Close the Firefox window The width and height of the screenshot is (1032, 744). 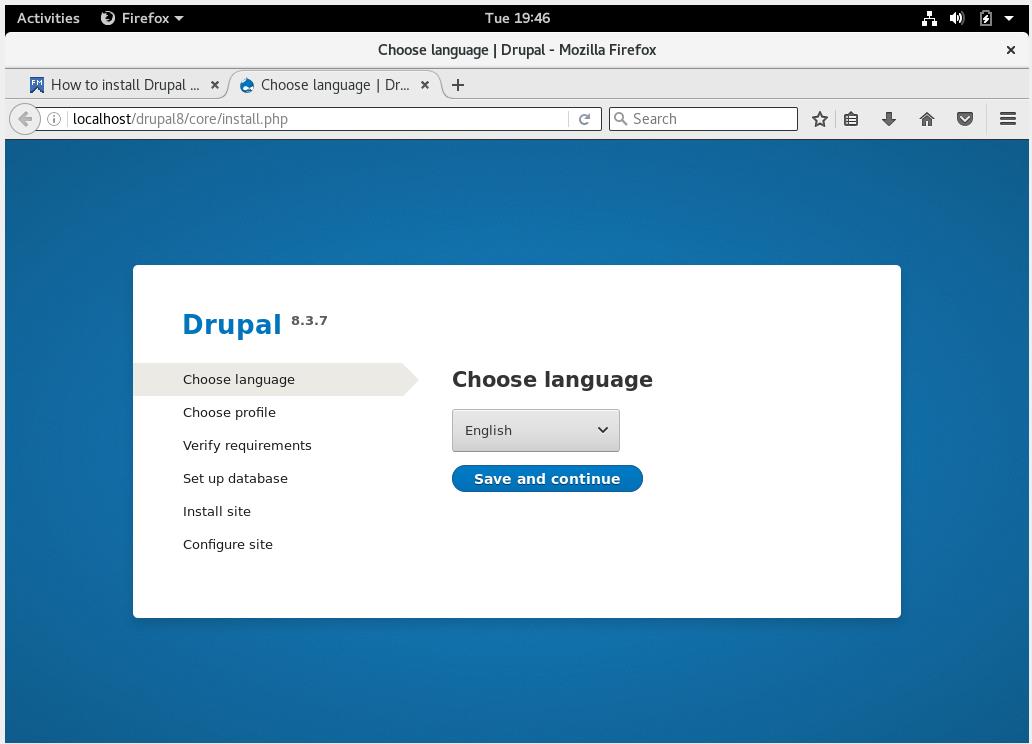pyautogui.click(x=1011, y=50)
